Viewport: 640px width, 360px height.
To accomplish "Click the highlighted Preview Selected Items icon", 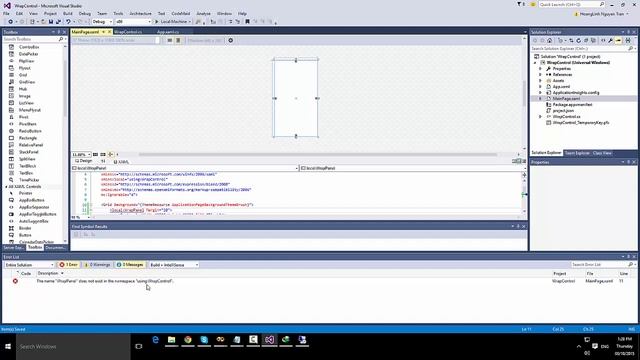I will click(618, 40).
